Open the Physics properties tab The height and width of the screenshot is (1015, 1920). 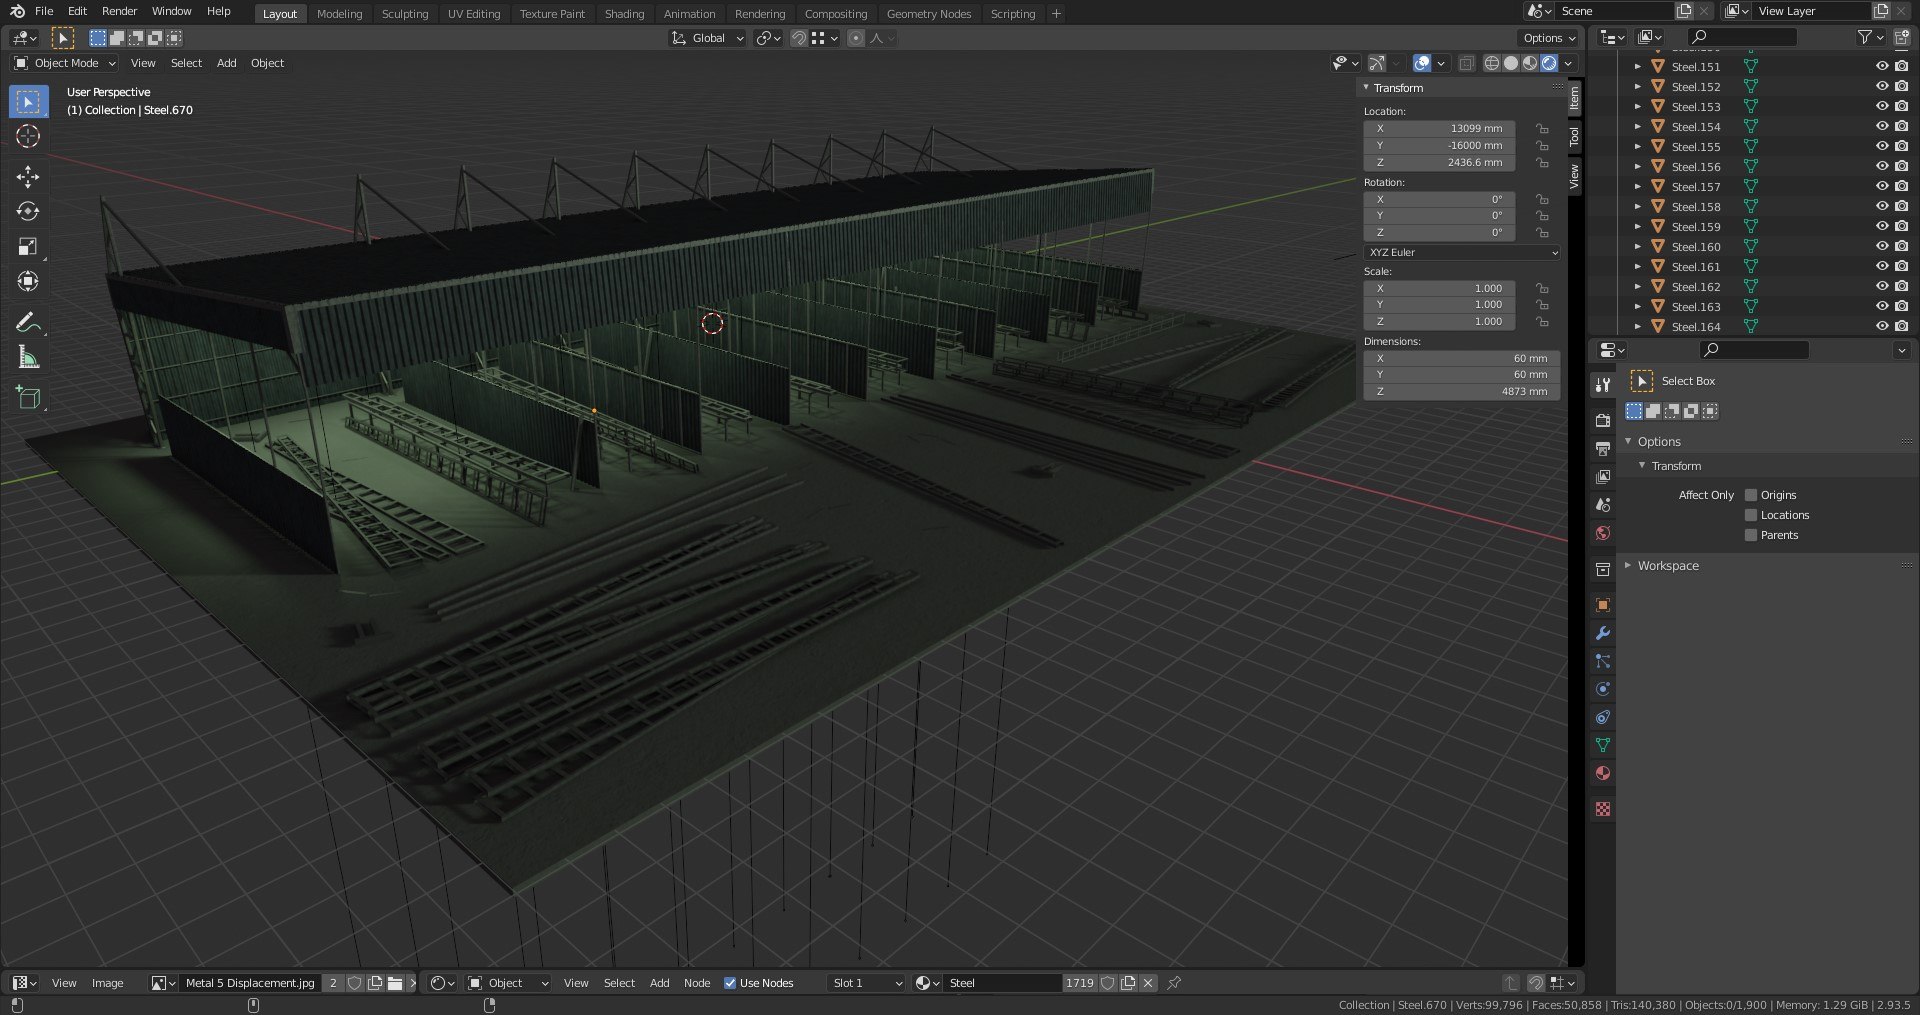(x=1603, y=689)
